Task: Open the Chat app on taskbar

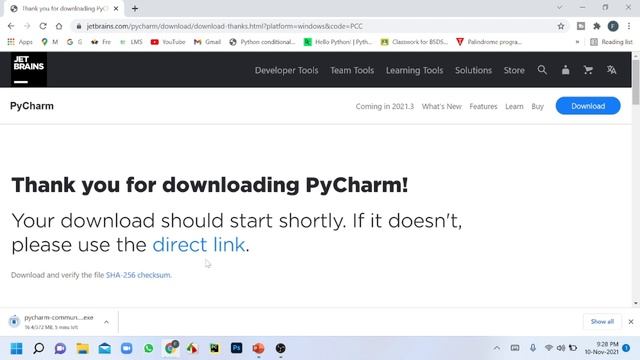Action: pos(60,348)
